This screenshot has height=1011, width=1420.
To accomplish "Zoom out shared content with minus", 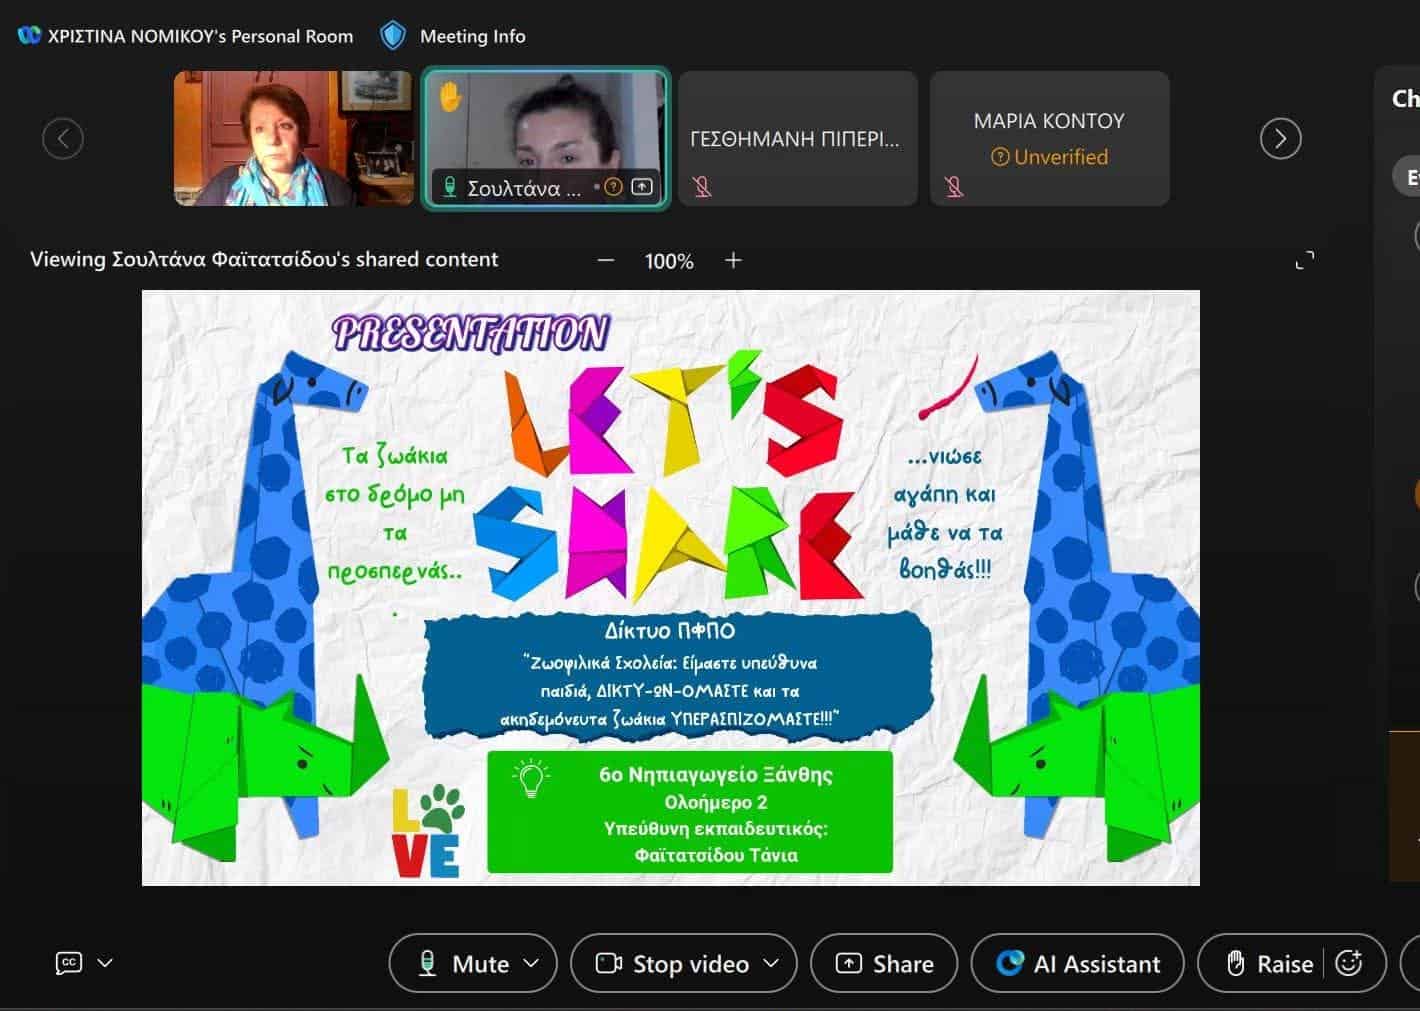I will click(x=605, y=260).
